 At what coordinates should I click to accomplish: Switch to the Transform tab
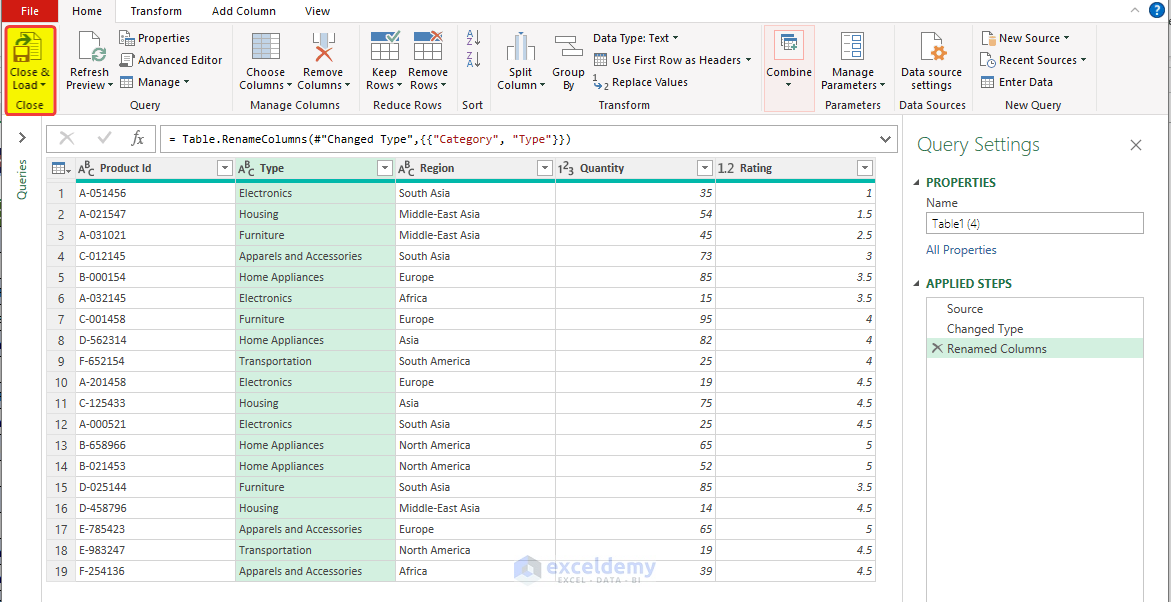tap(156, 11)
